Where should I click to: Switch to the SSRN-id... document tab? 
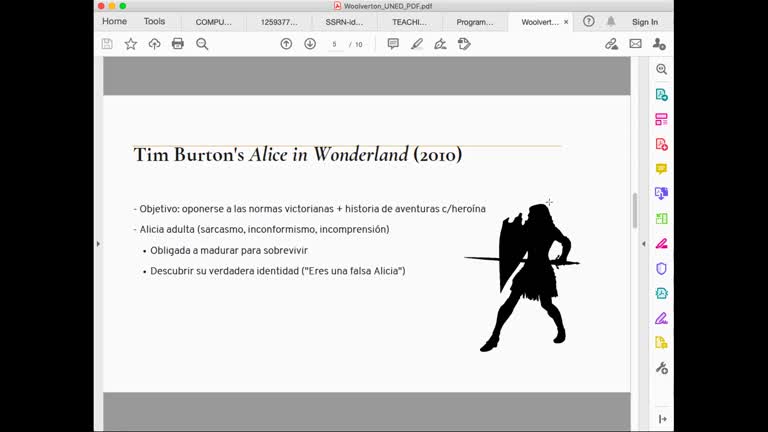tap(344, 22)
